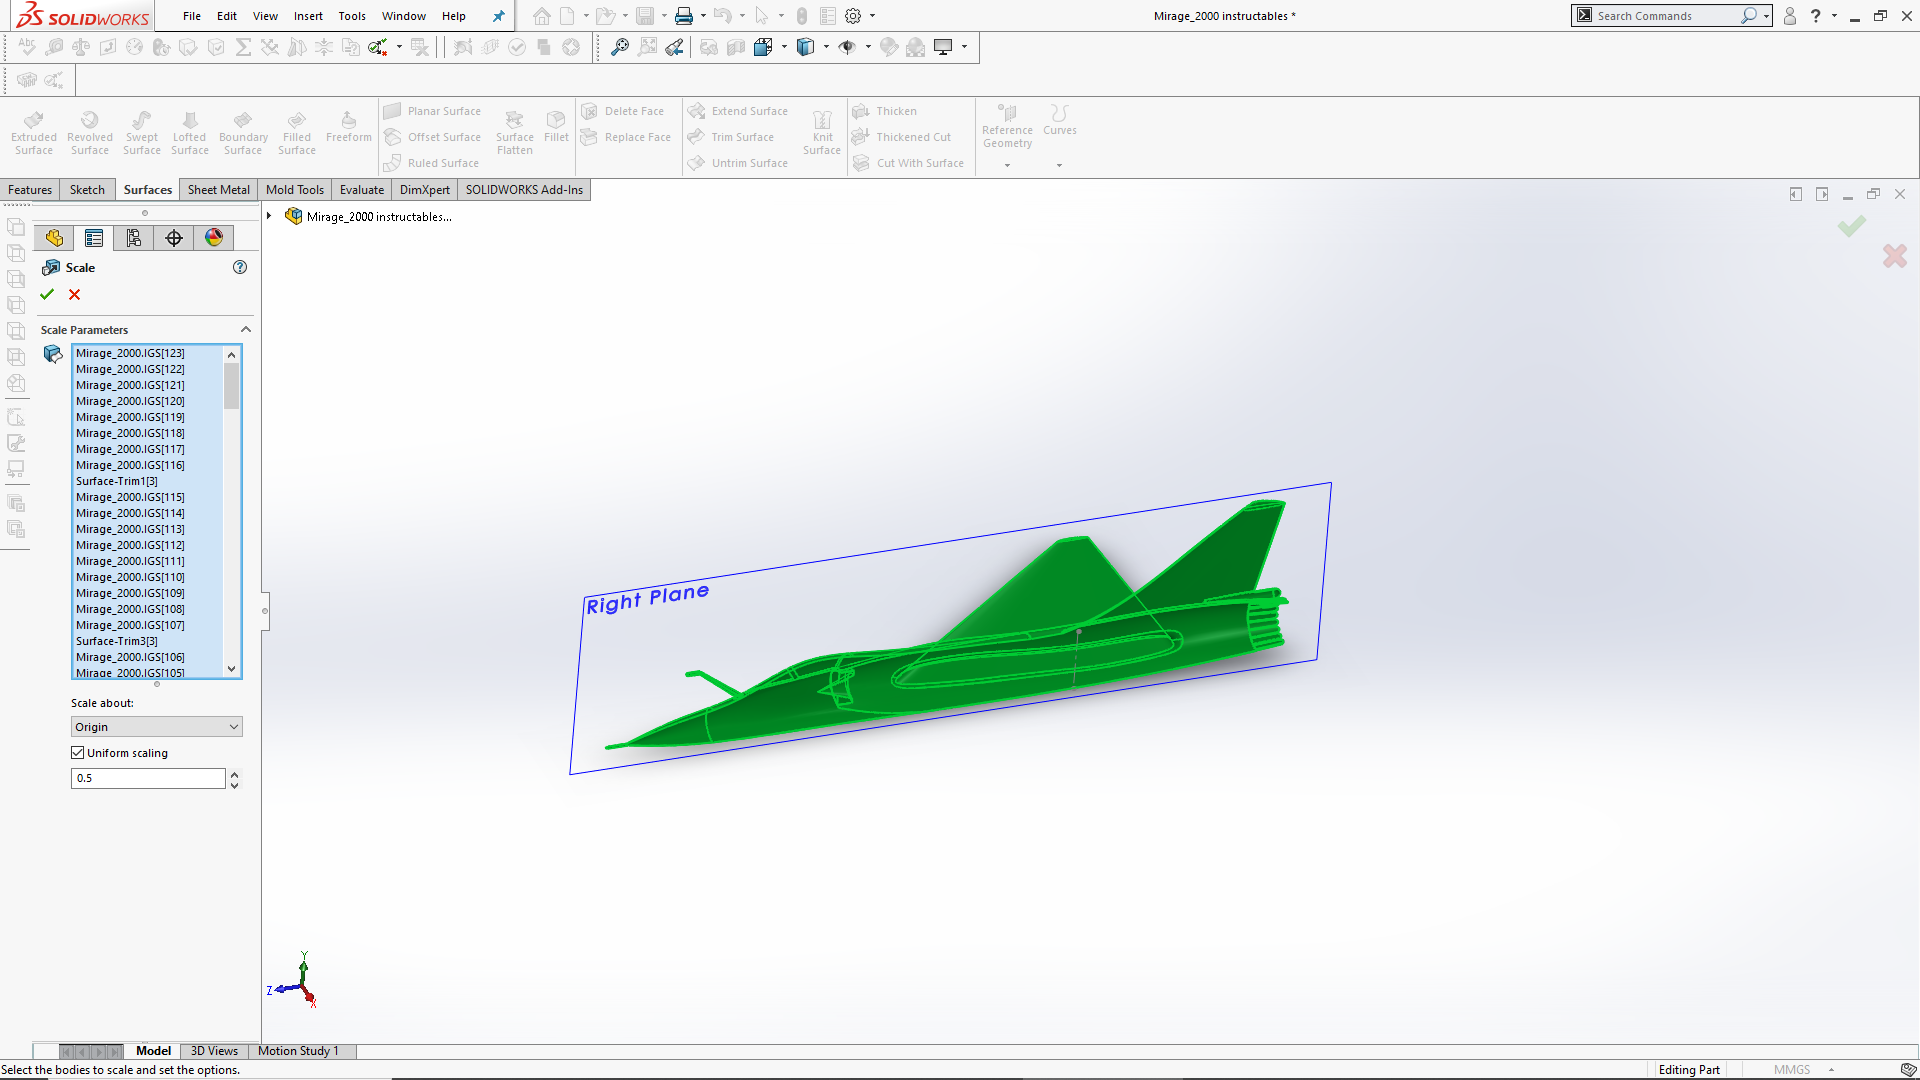Open the Edit Appearance color sphere

[x=213, y=237]
